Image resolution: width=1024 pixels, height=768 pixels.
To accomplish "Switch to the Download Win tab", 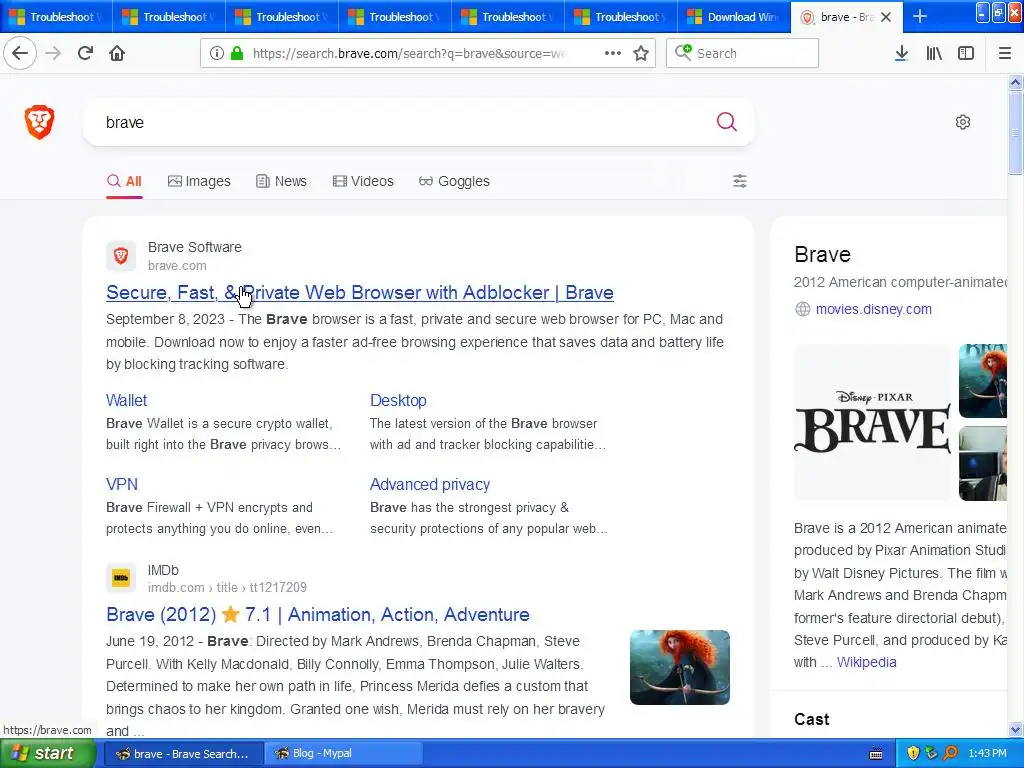I will point(733,17).
